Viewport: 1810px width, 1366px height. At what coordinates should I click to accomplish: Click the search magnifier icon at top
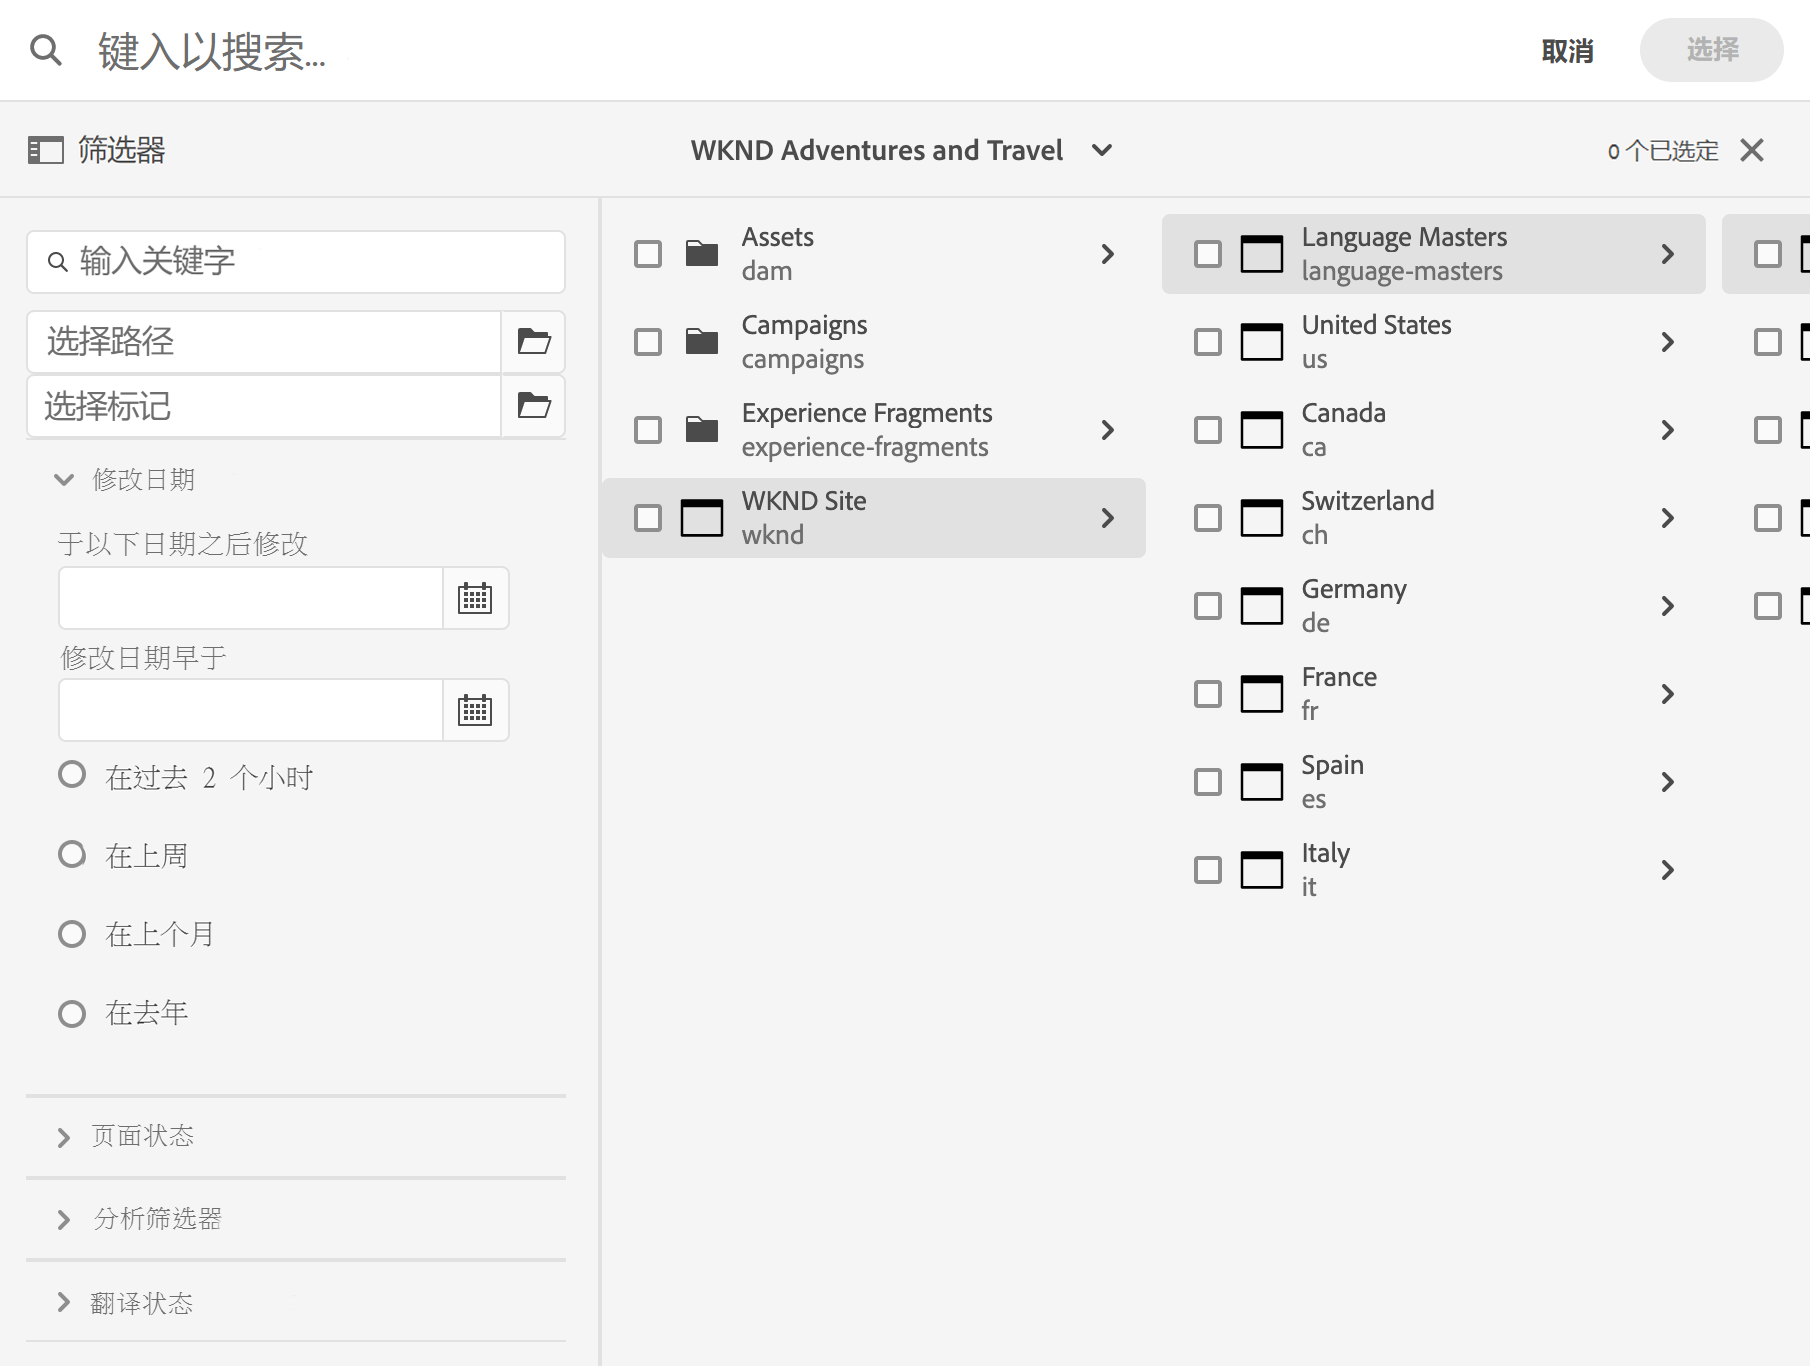pos(46,49)
